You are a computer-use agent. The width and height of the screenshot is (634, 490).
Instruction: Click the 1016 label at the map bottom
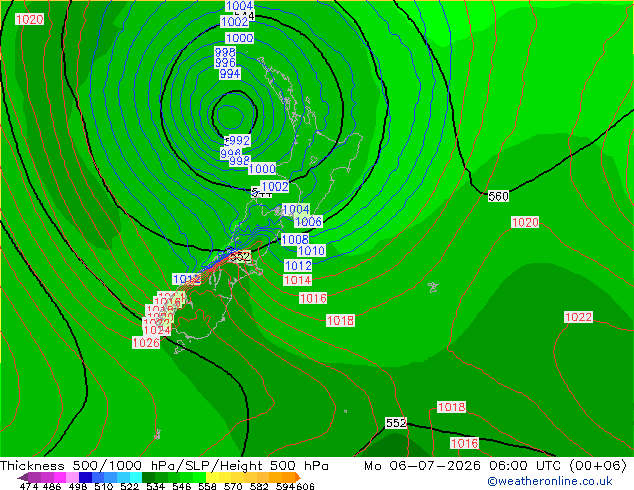click(465, 444)
